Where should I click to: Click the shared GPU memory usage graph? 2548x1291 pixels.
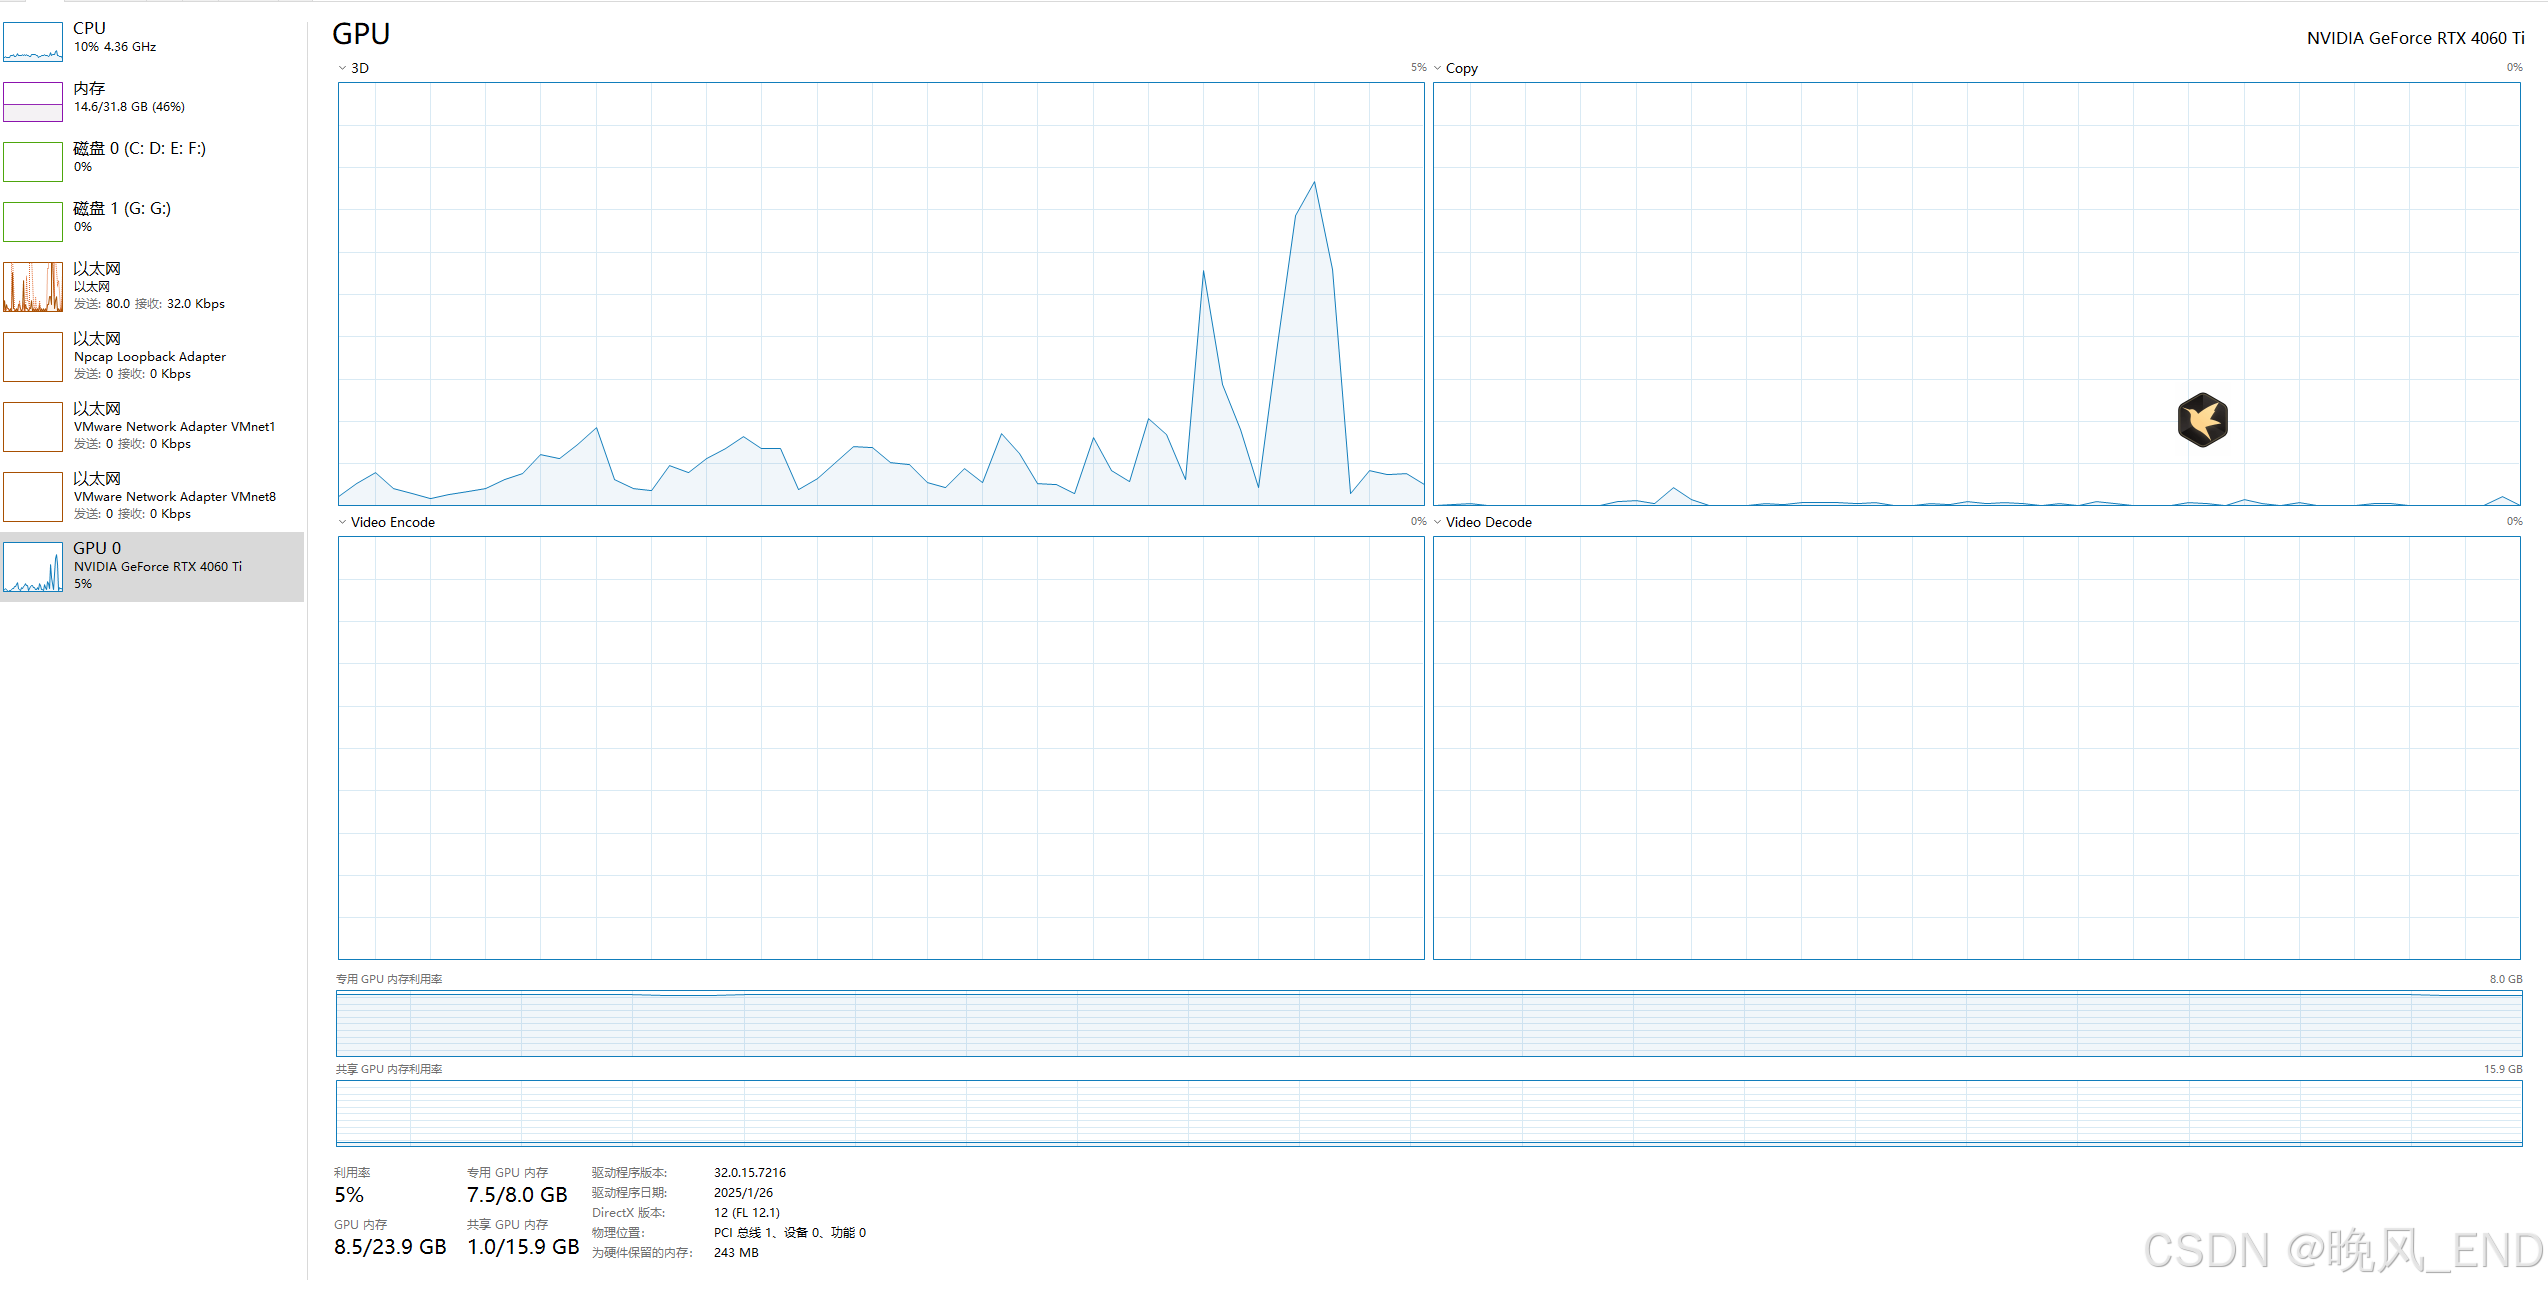(x=1428, y=1113)
